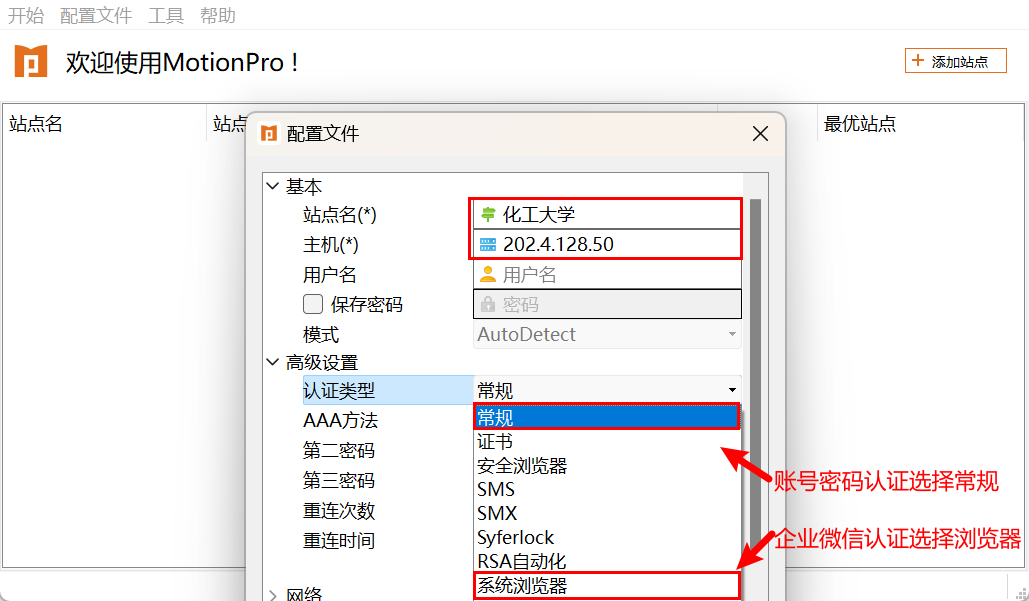The image size is (1029, 601).
Task: Collapse the 基本 section
Action: click(273, 187)
